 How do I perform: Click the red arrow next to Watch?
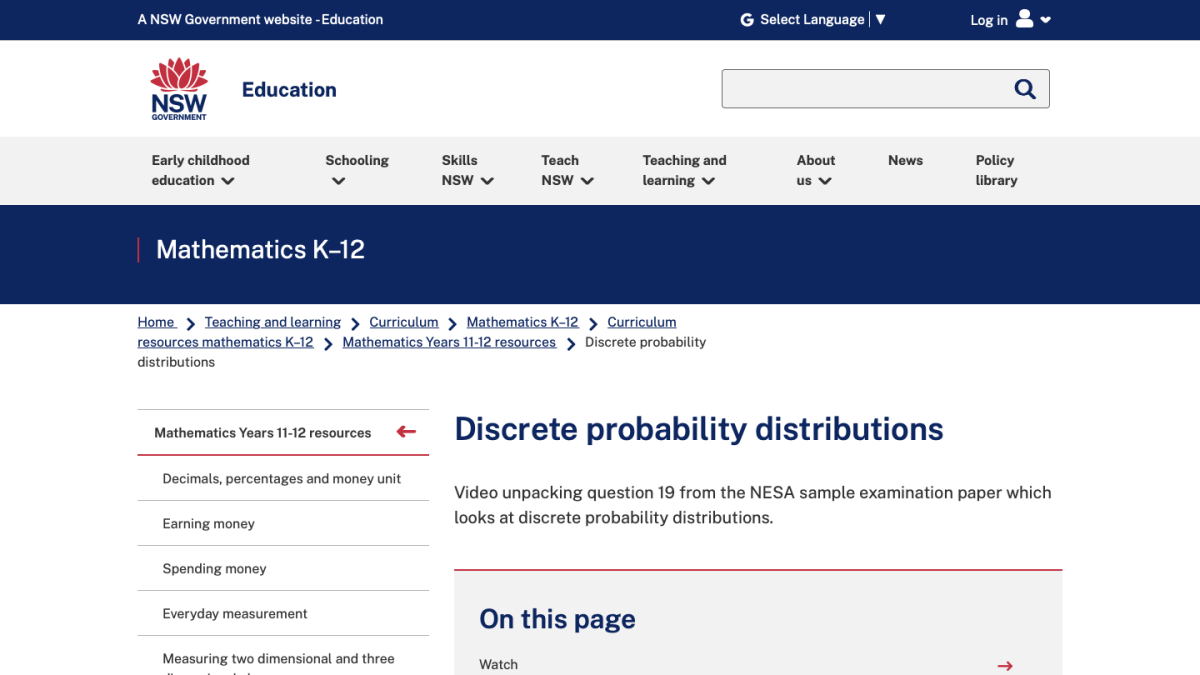1004,665
